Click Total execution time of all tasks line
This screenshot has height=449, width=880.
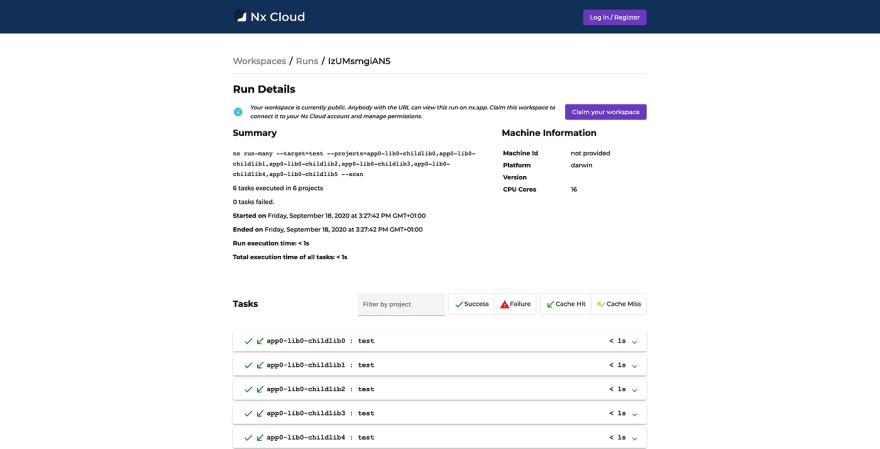tap(290, 257)
